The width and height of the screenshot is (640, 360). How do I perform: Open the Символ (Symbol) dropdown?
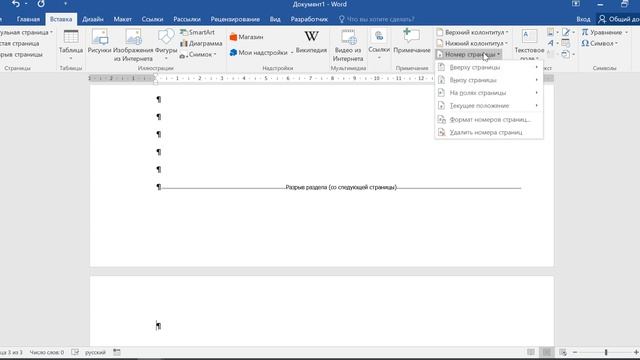(x=600, y=43)
